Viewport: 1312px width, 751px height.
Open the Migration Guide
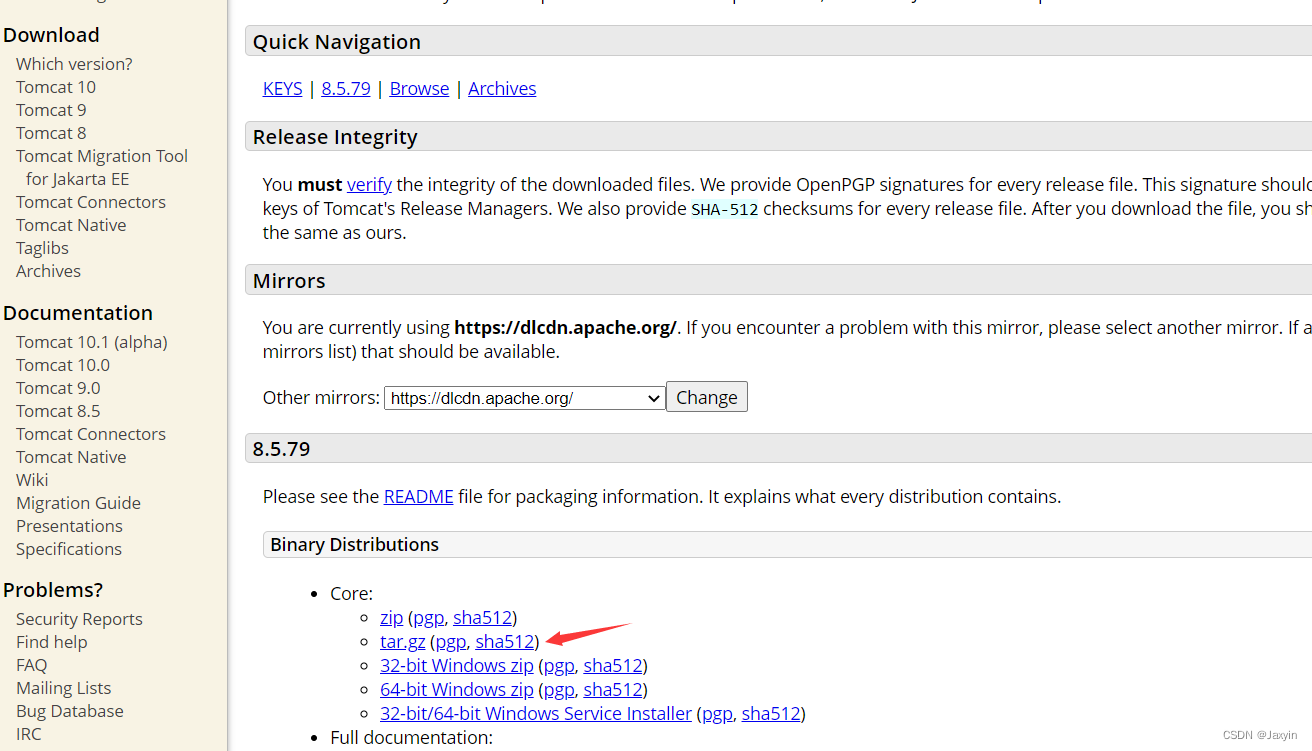pyautogui.click(x=78, y=503)
